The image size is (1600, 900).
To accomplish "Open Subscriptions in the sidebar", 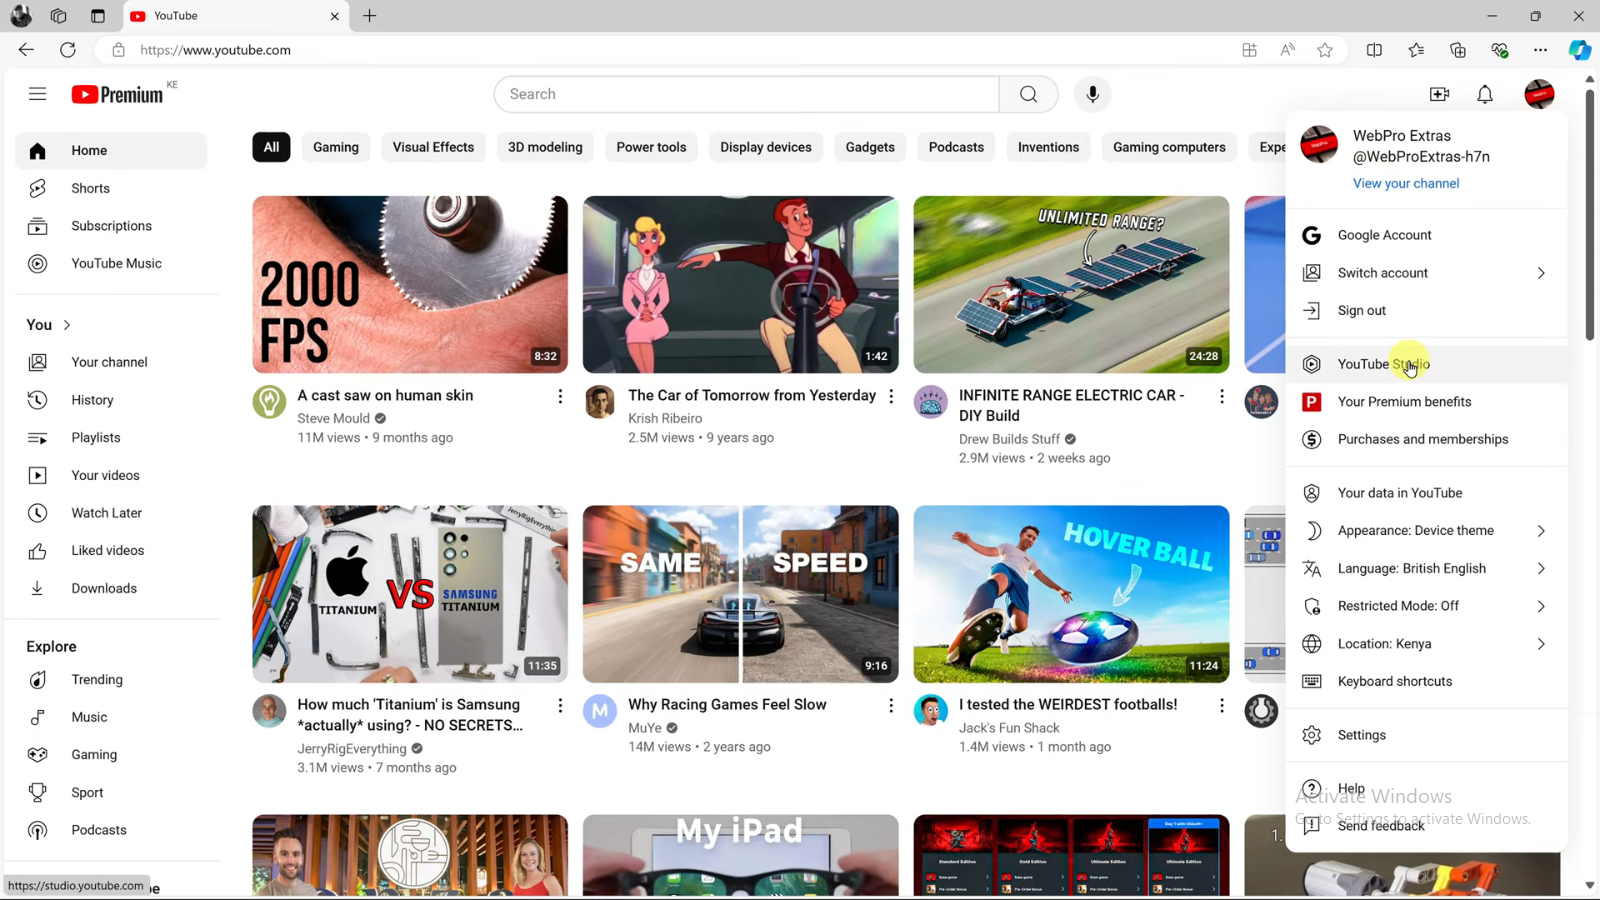I will 111,226.
